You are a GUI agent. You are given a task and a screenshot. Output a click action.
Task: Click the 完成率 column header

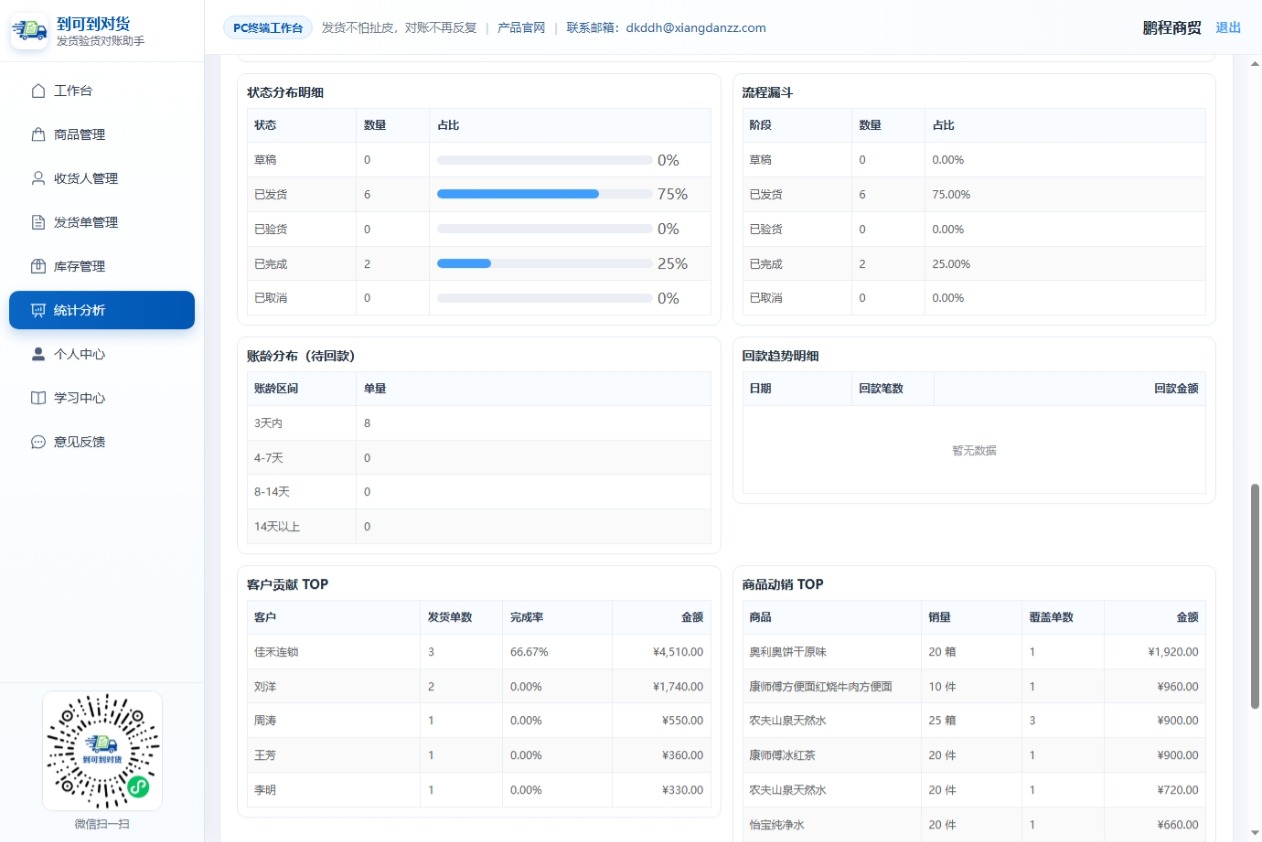click(x=526, y=617)
